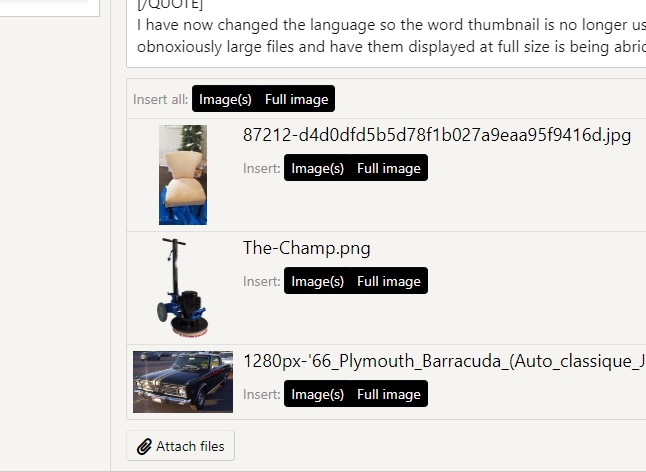
Task: Click the Insert all label
Action: [160, 99]
